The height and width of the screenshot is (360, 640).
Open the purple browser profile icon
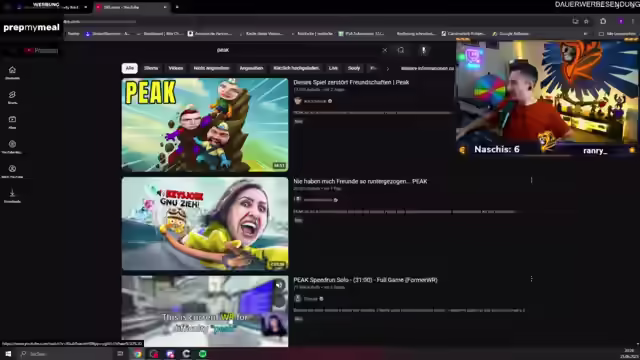pos(621,21)
